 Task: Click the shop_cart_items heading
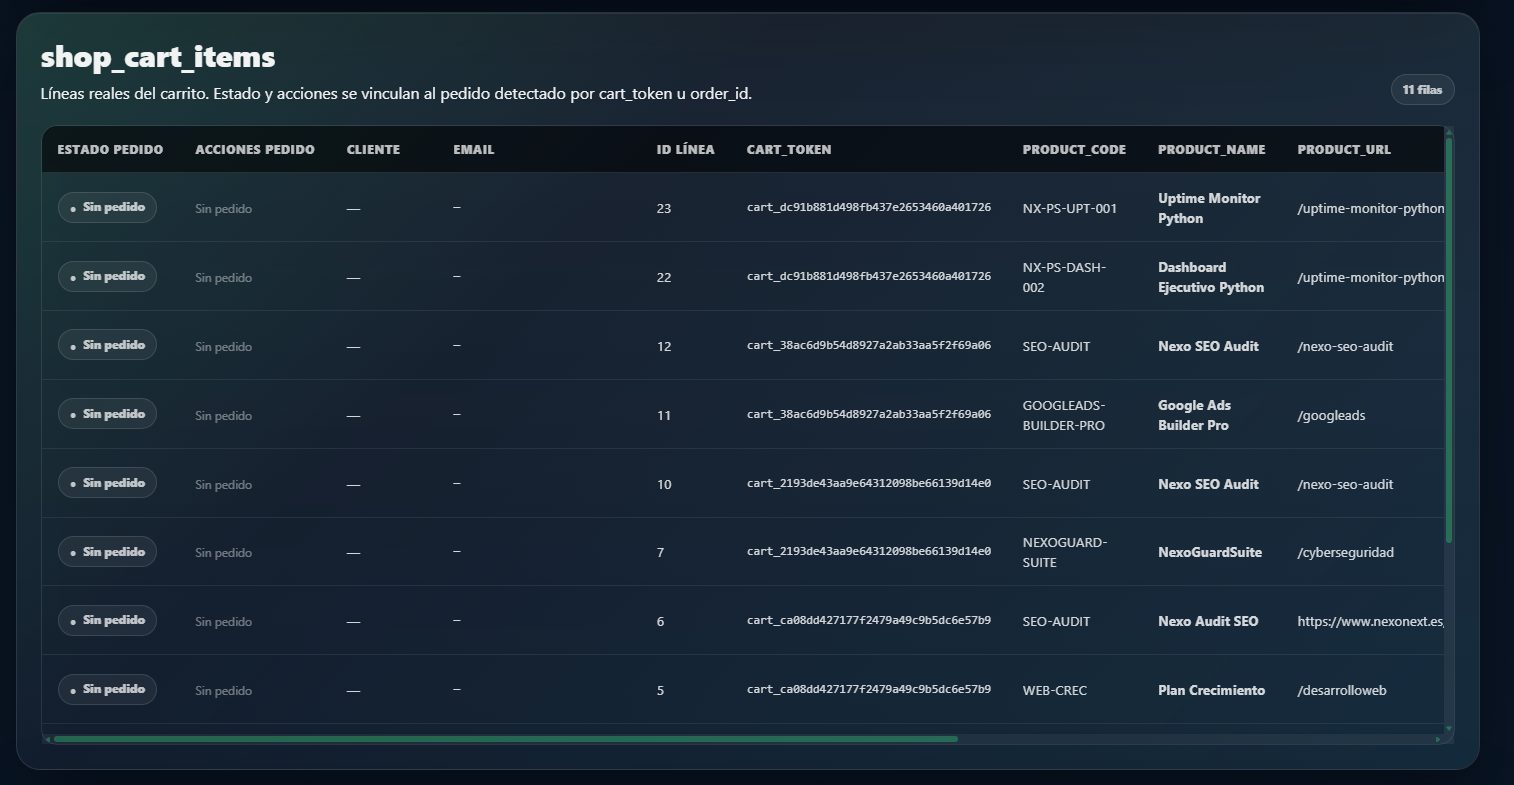(x=158, y=57)
